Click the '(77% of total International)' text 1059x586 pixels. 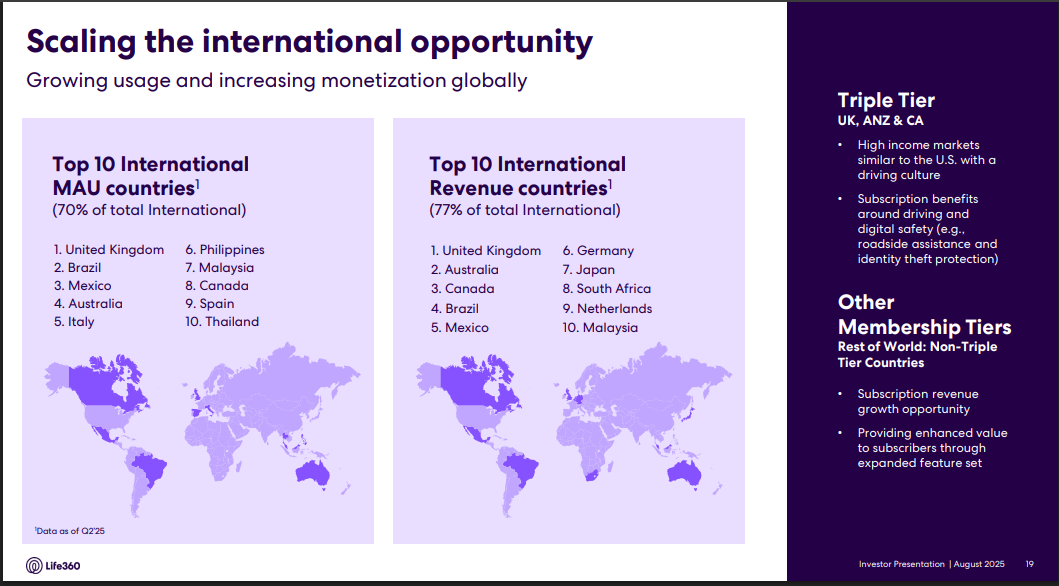click(x=525, y=210)
